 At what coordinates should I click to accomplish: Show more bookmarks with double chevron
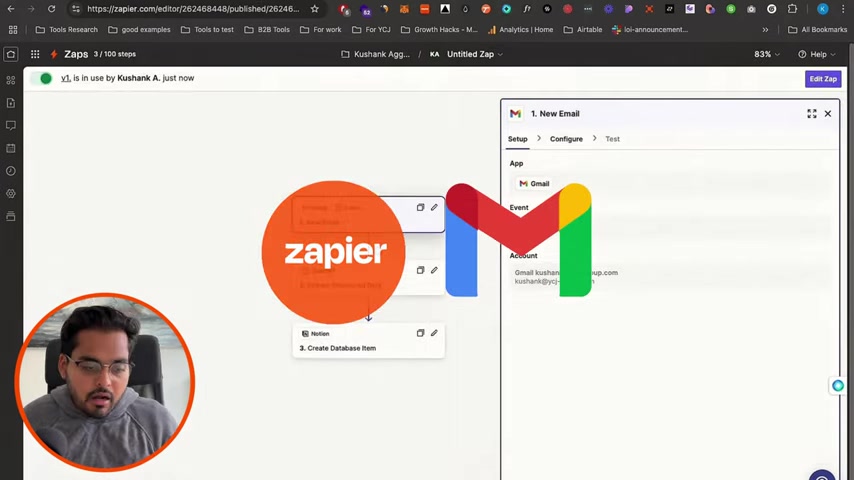click(x=765, y=29)
